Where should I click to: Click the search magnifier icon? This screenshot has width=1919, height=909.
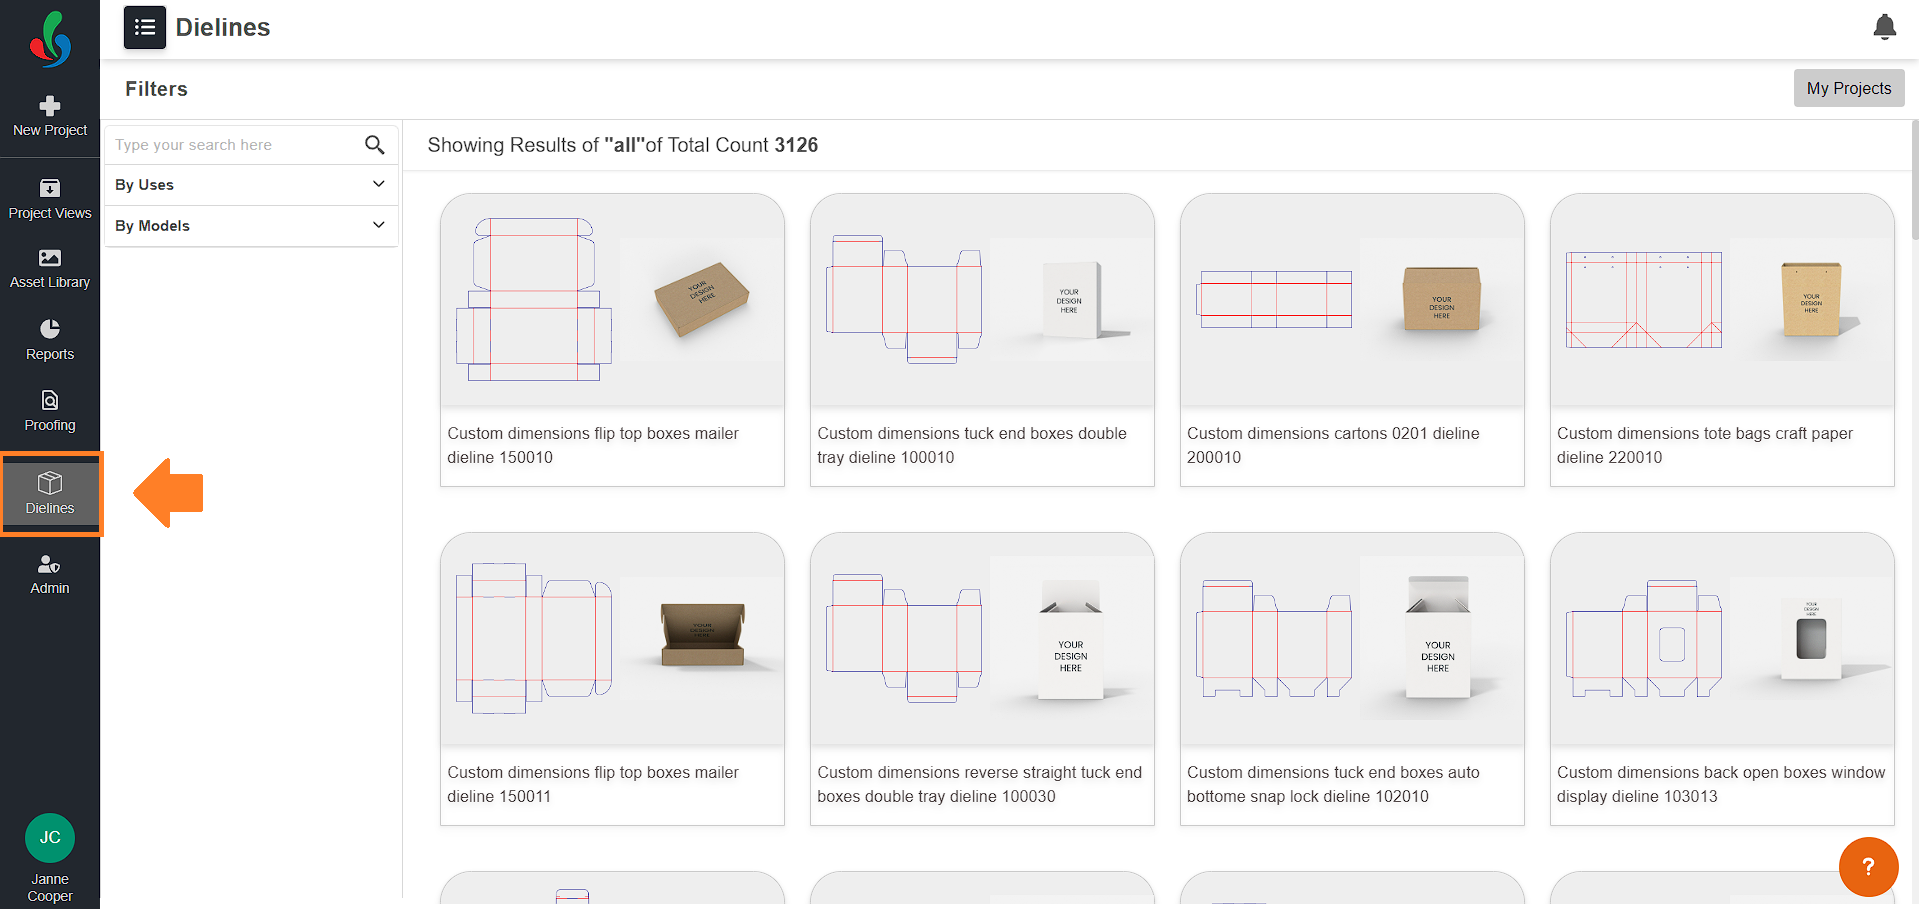pyautogui.click(x=375, y=145)
